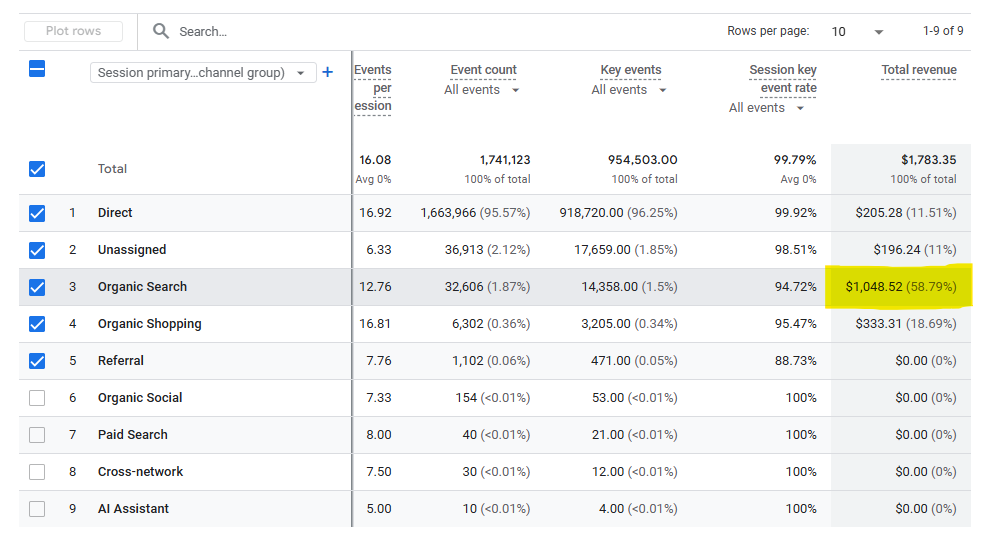Sort by Total revenue column header
This screenshot has width=989, height=538.
(x=919, y=70)
